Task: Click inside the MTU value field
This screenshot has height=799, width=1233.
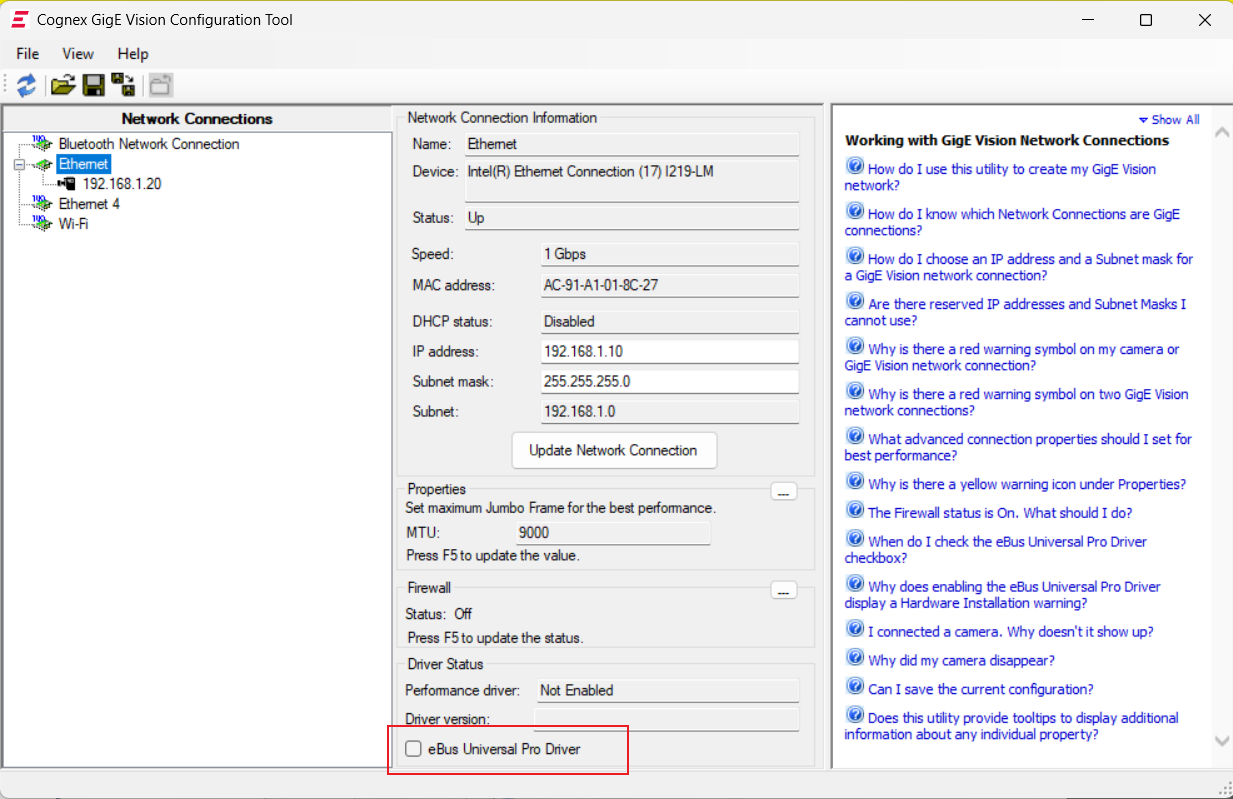Action: click(613, 532)
